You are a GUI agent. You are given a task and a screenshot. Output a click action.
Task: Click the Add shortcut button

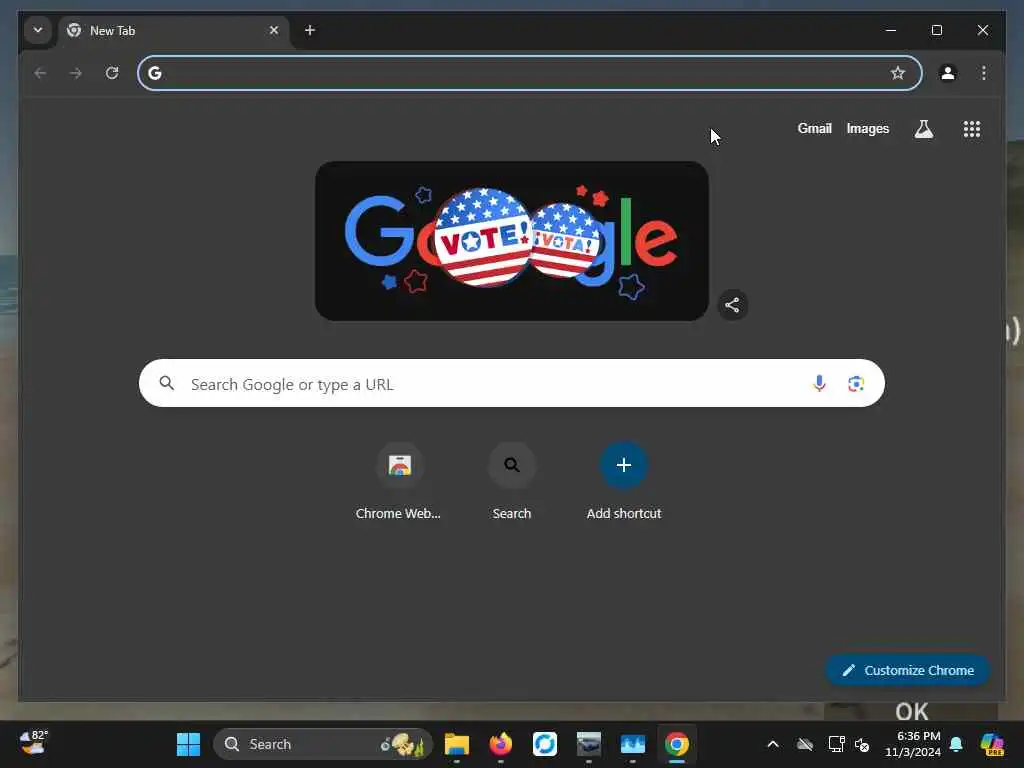[624, 482]
